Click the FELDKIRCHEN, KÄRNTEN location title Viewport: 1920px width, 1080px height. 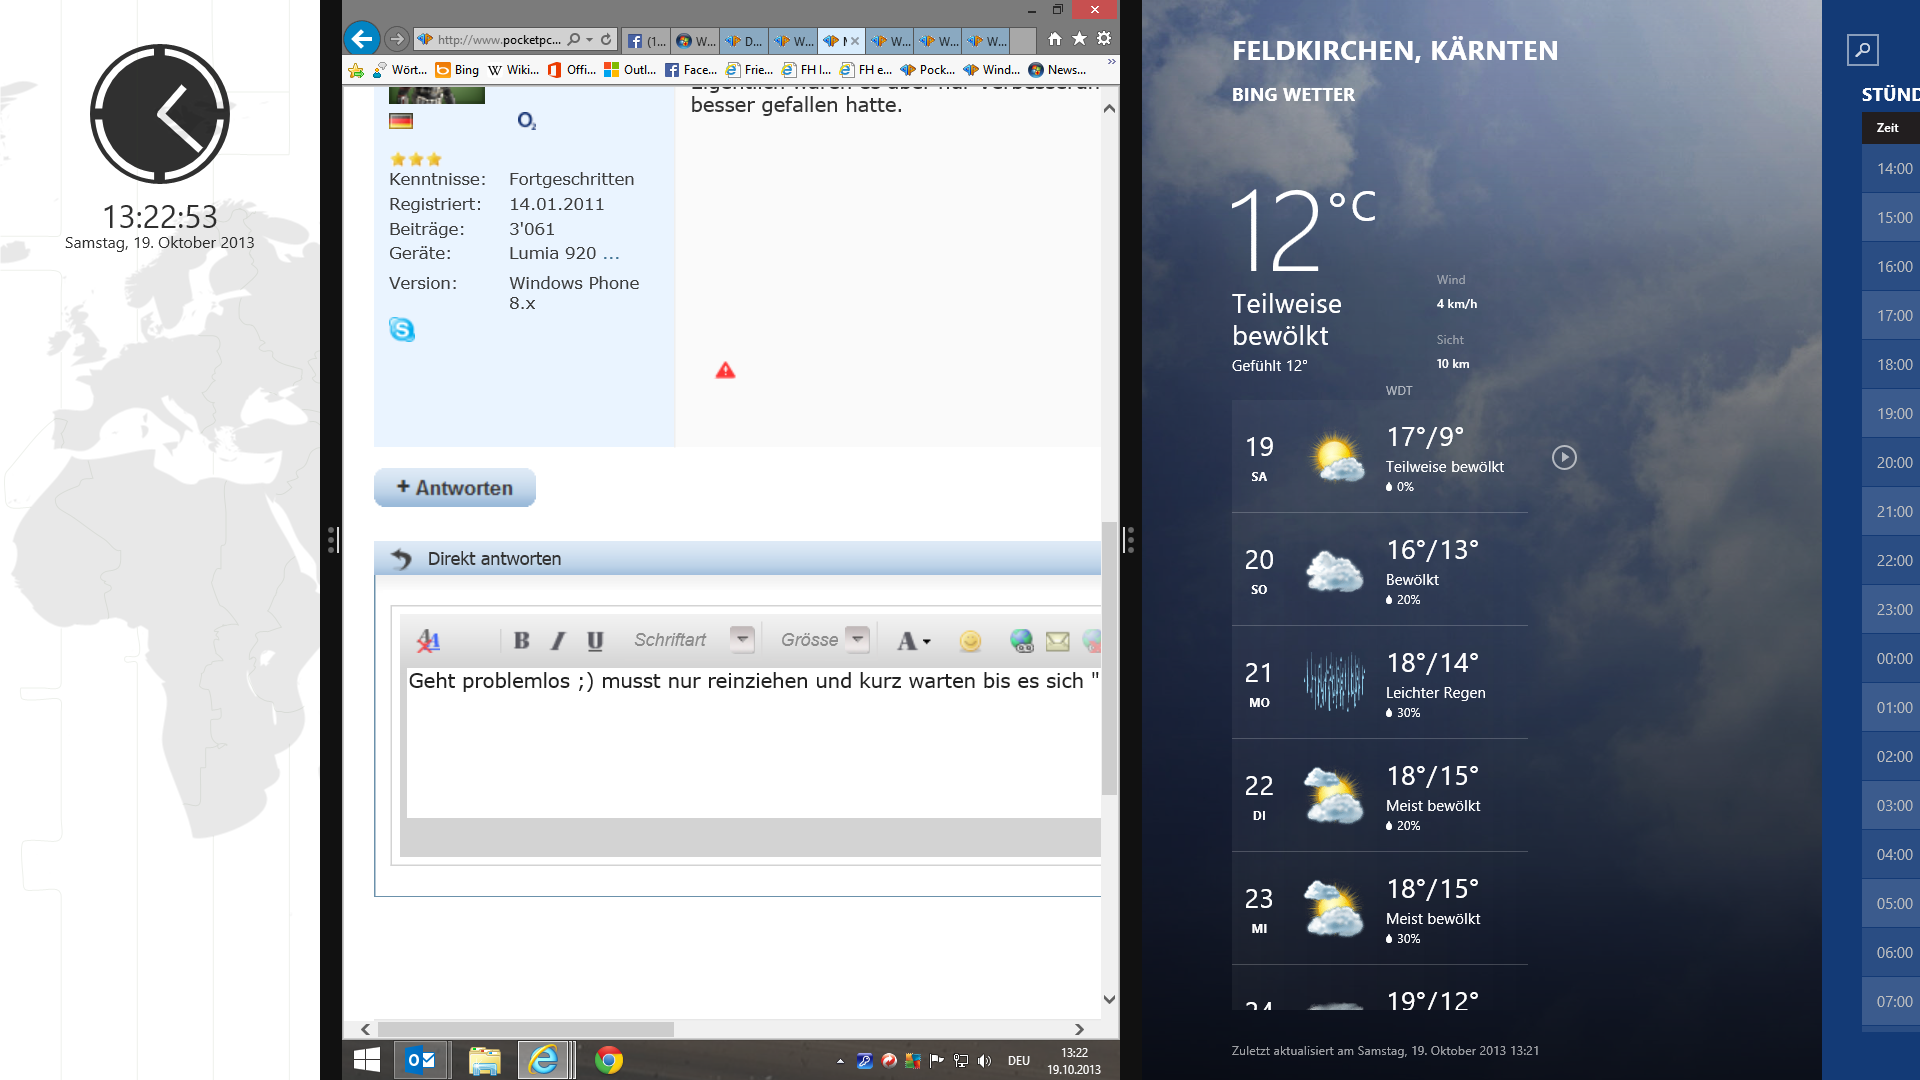(x=1394, y=51)
